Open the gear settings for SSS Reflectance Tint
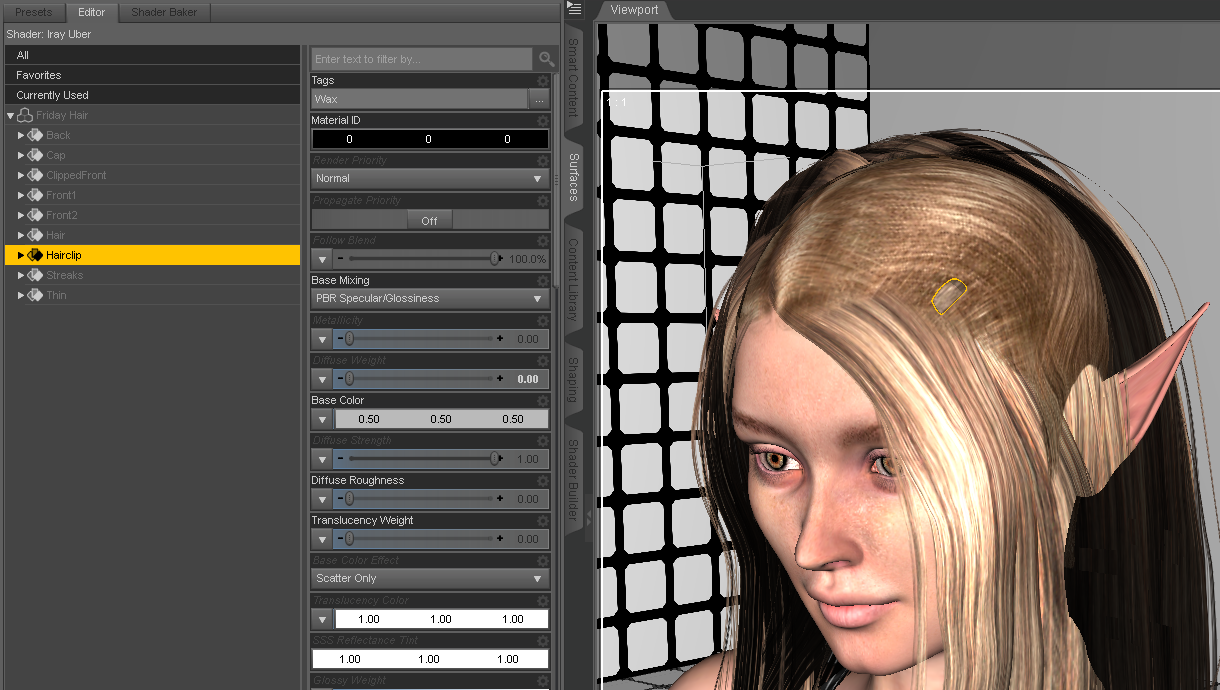The width and height of the screenshot is (1220, 690). coord(543,640)
